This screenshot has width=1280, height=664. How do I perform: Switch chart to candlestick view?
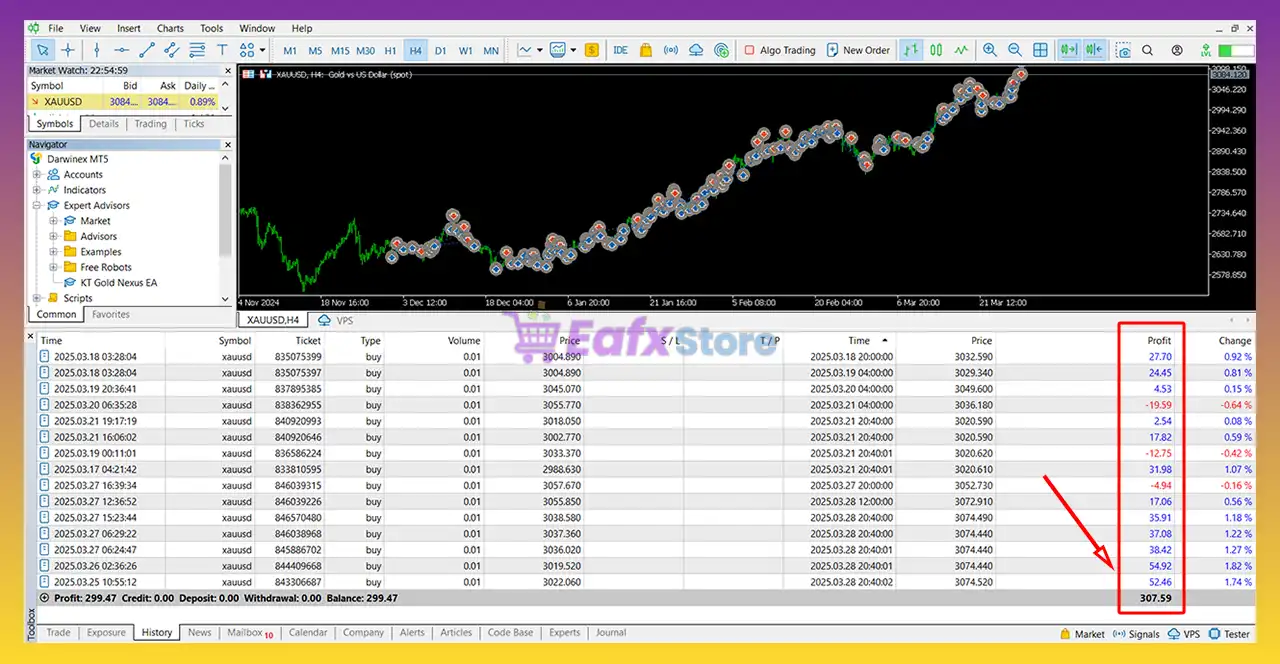936,50
